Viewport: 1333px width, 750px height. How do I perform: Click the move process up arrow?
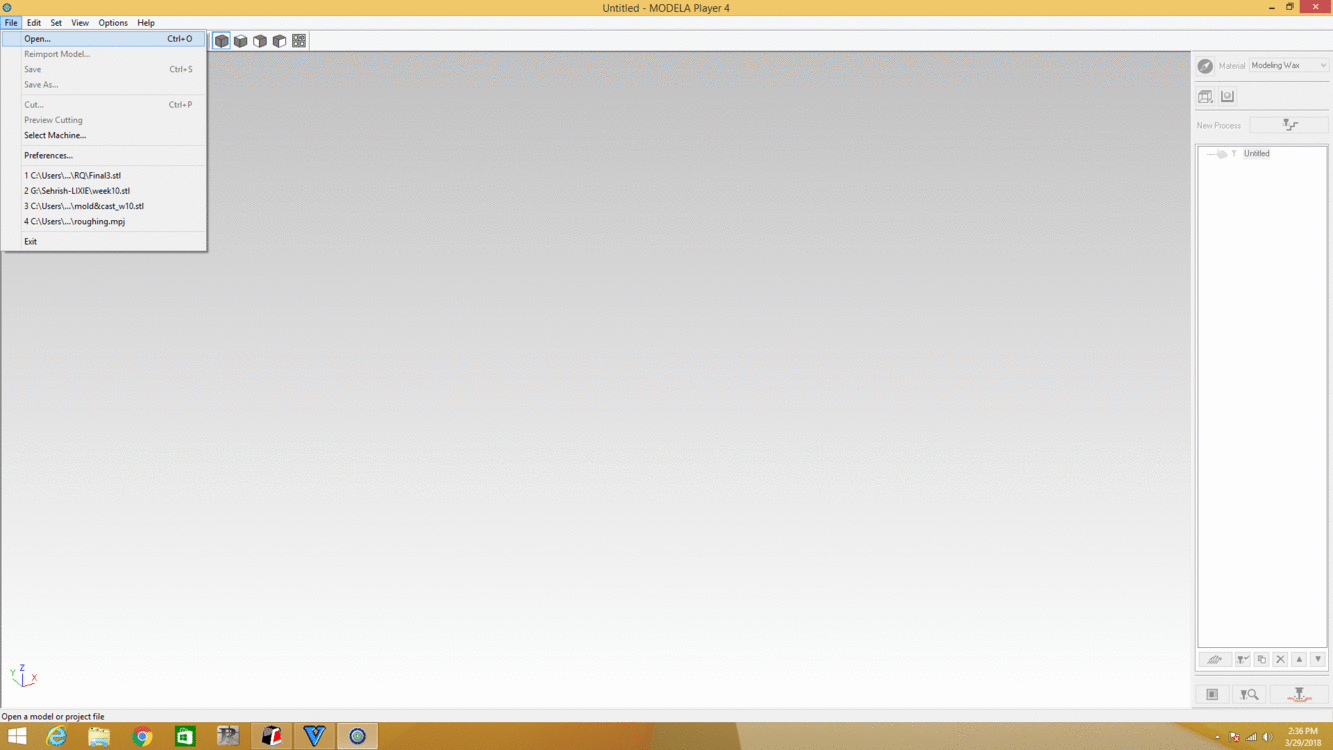(1299, 660)
